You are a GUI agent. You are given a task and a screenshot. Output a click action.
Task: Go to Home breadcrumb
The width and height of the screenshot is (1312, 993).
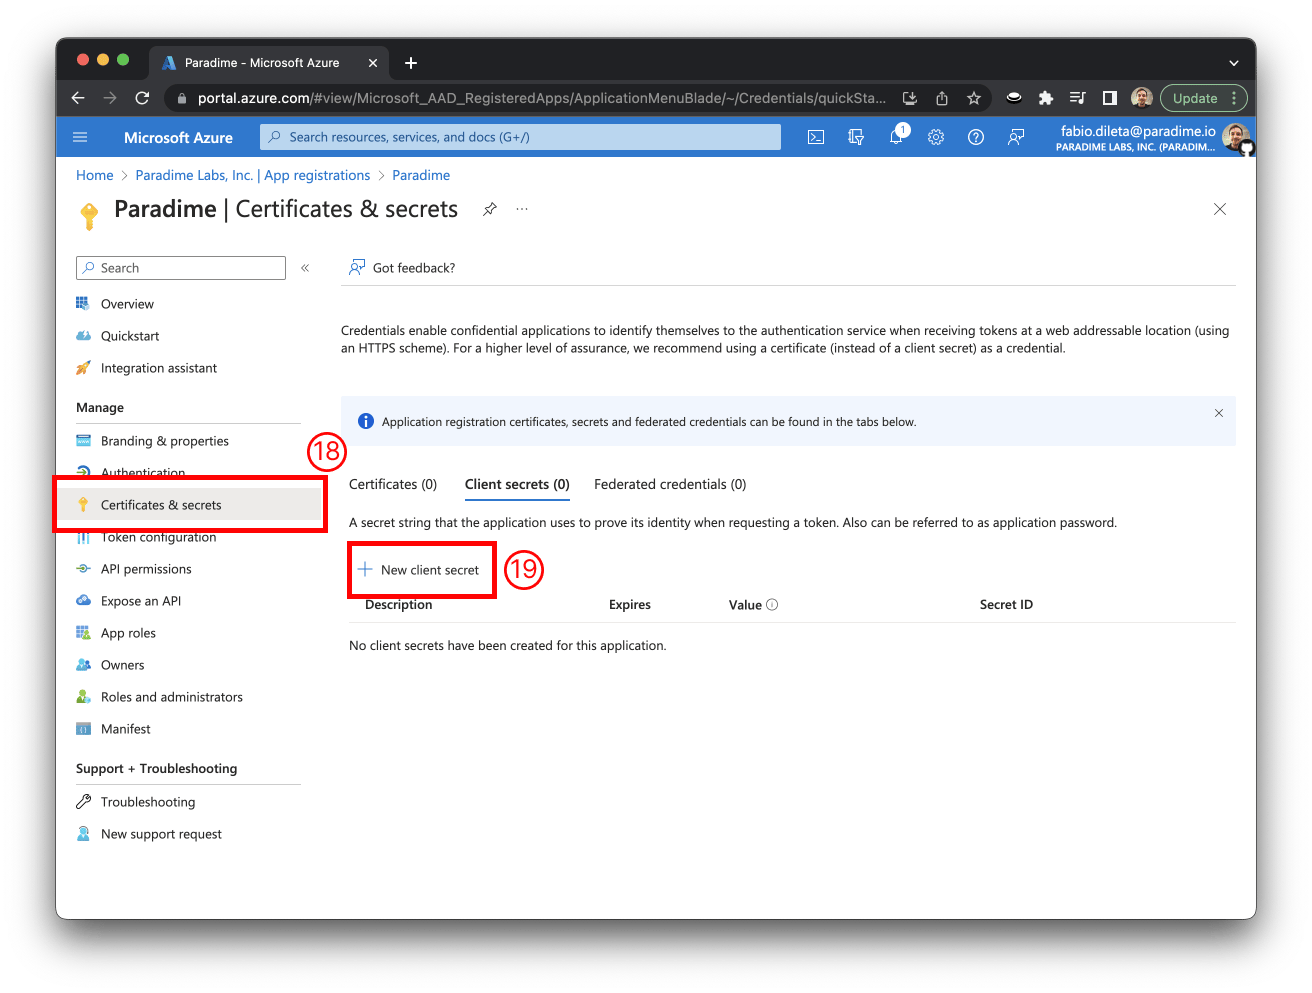95,175
